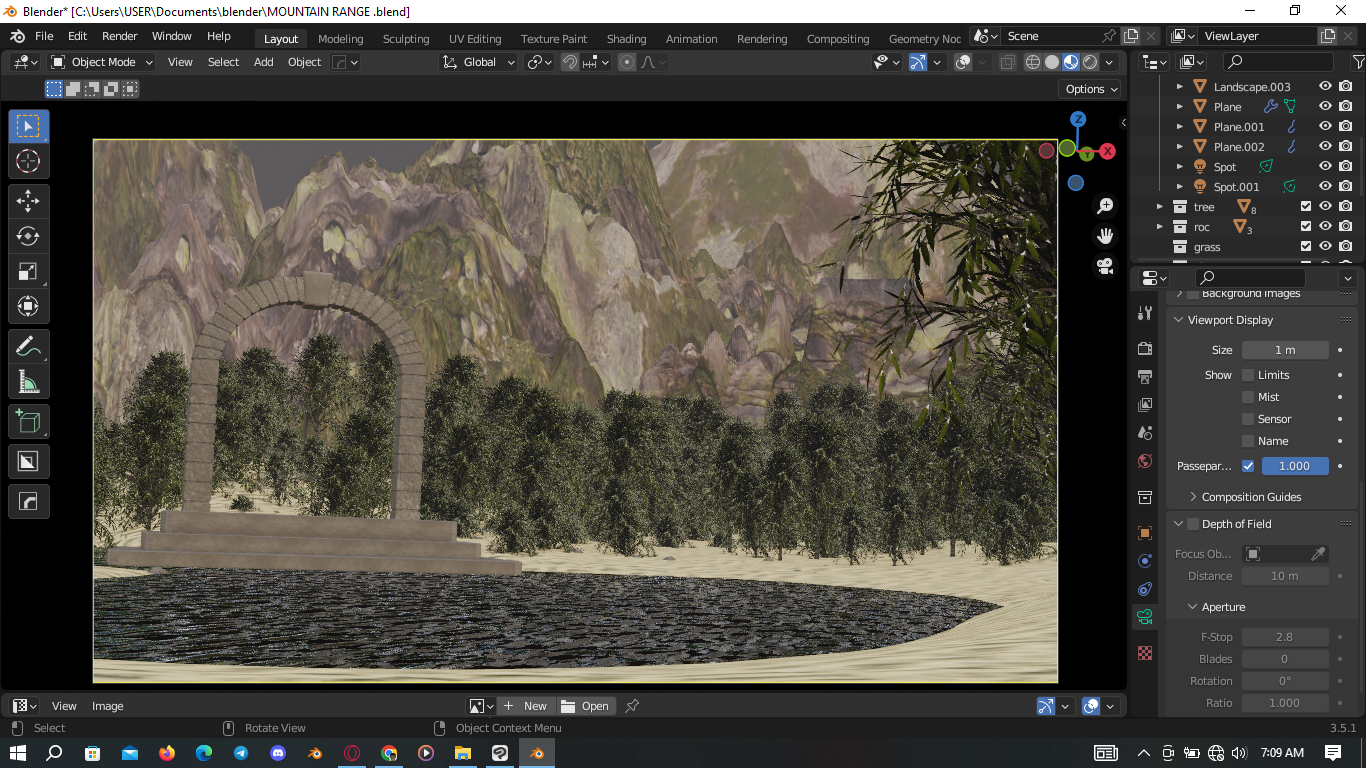Enable the Sensor checkbox
1366x768 pixels.
[x=1248, y=419]
